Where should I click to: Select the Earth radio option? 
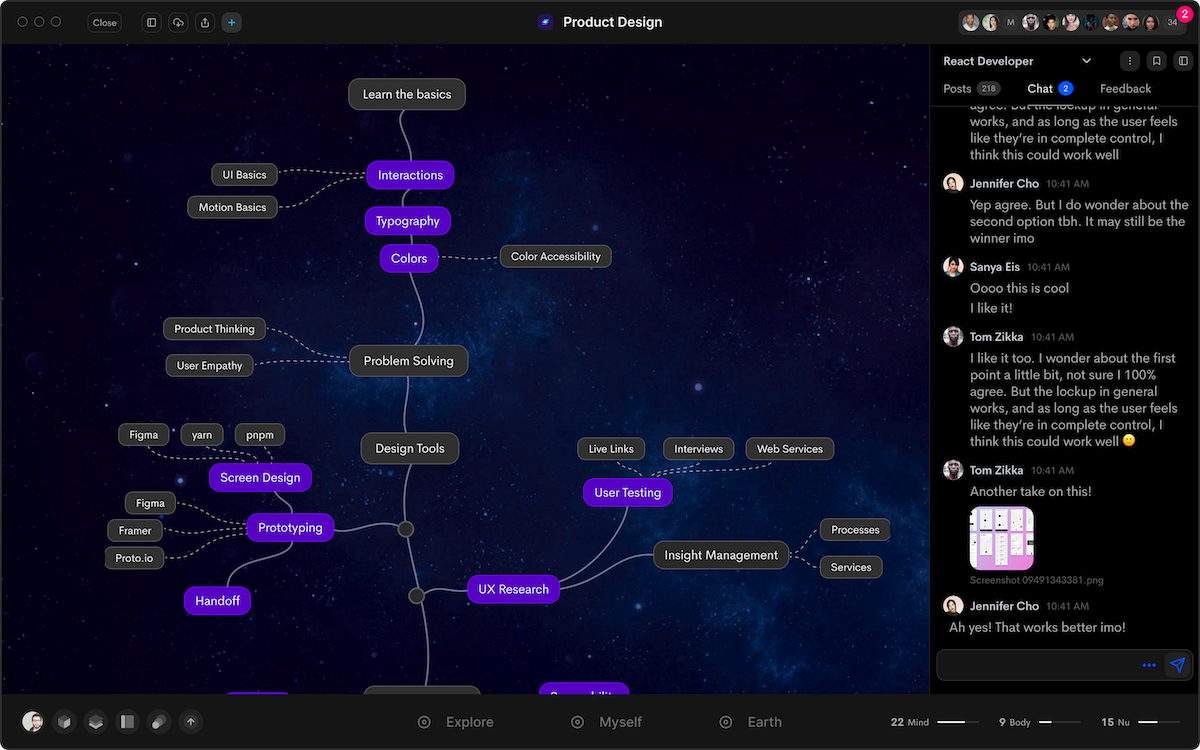pos(726,722)
